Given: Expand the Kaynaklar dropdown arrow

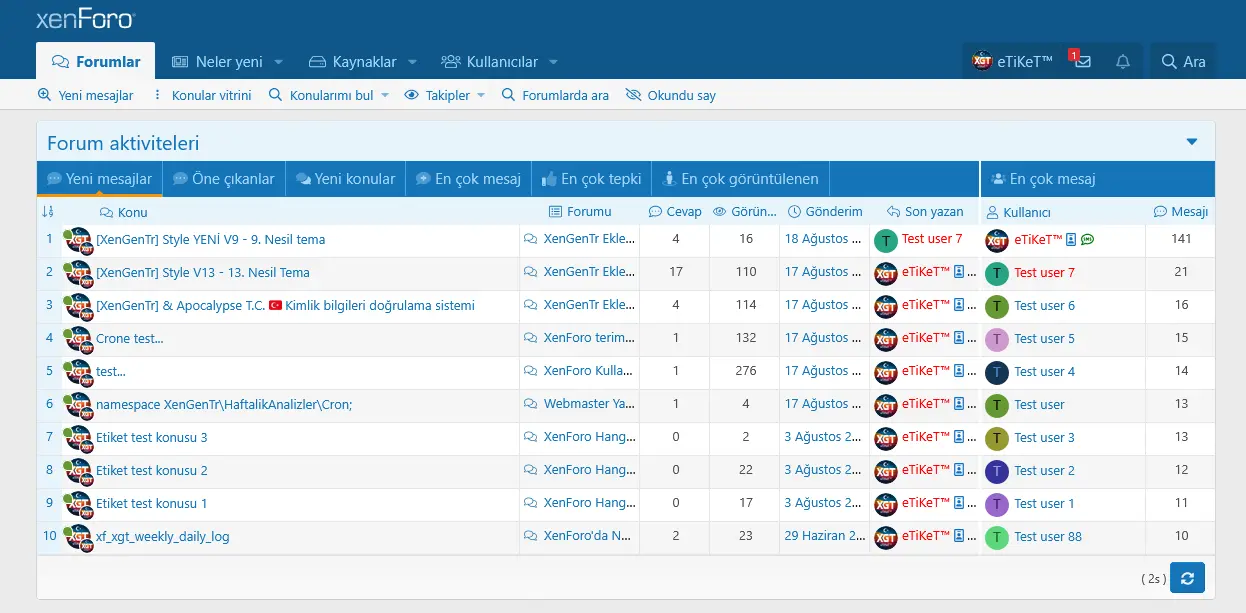Looking at the screenshot, I should pyautogui.click(x=412, y=62).
